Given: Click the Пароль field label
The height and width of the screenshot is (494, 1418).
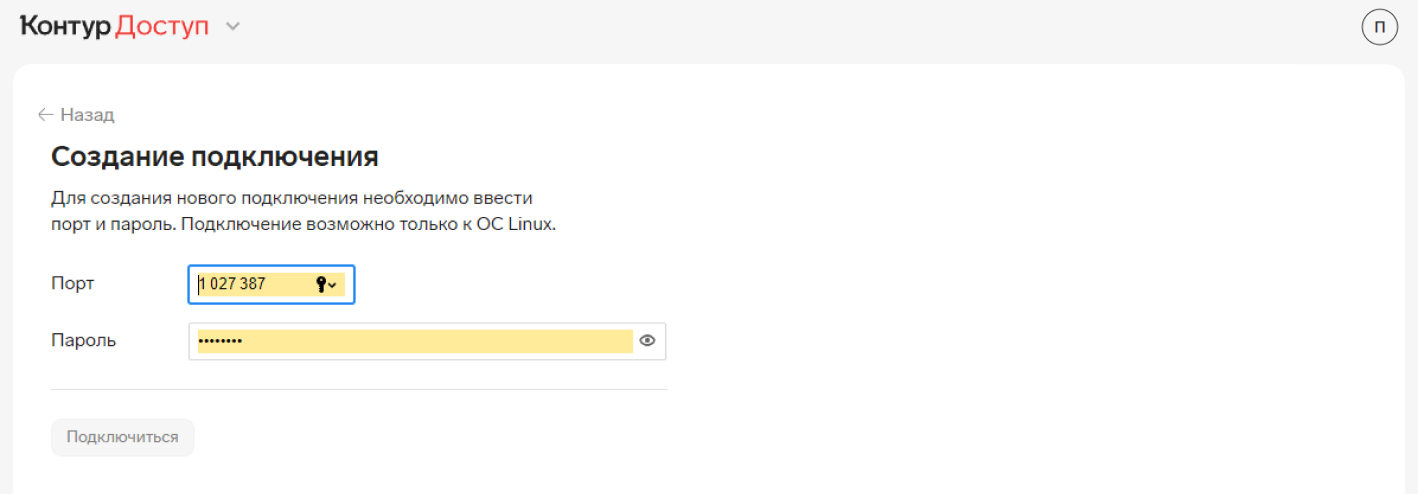Looking at the screenshot, I should pyautogui.click(x=84, y=340).
